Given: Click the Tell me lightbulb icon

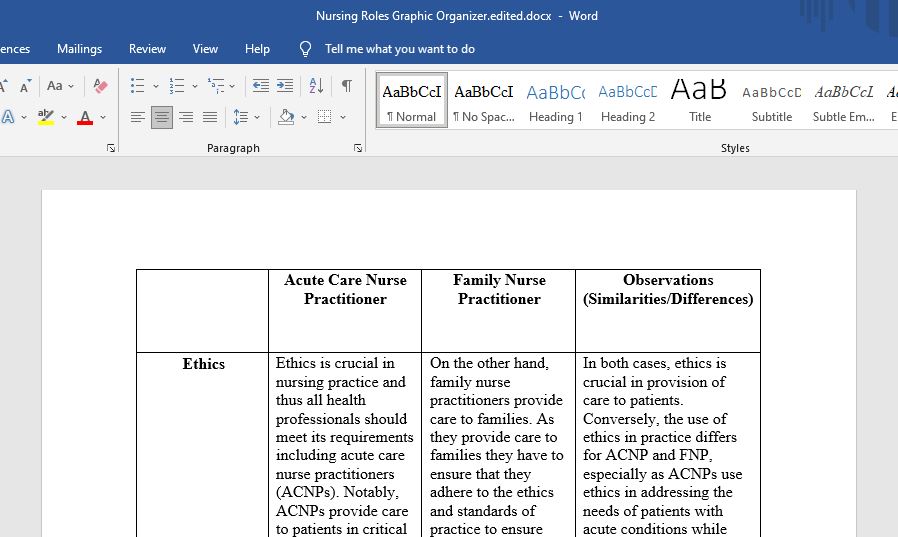Looking at the screenshot, I should [305, 49].
